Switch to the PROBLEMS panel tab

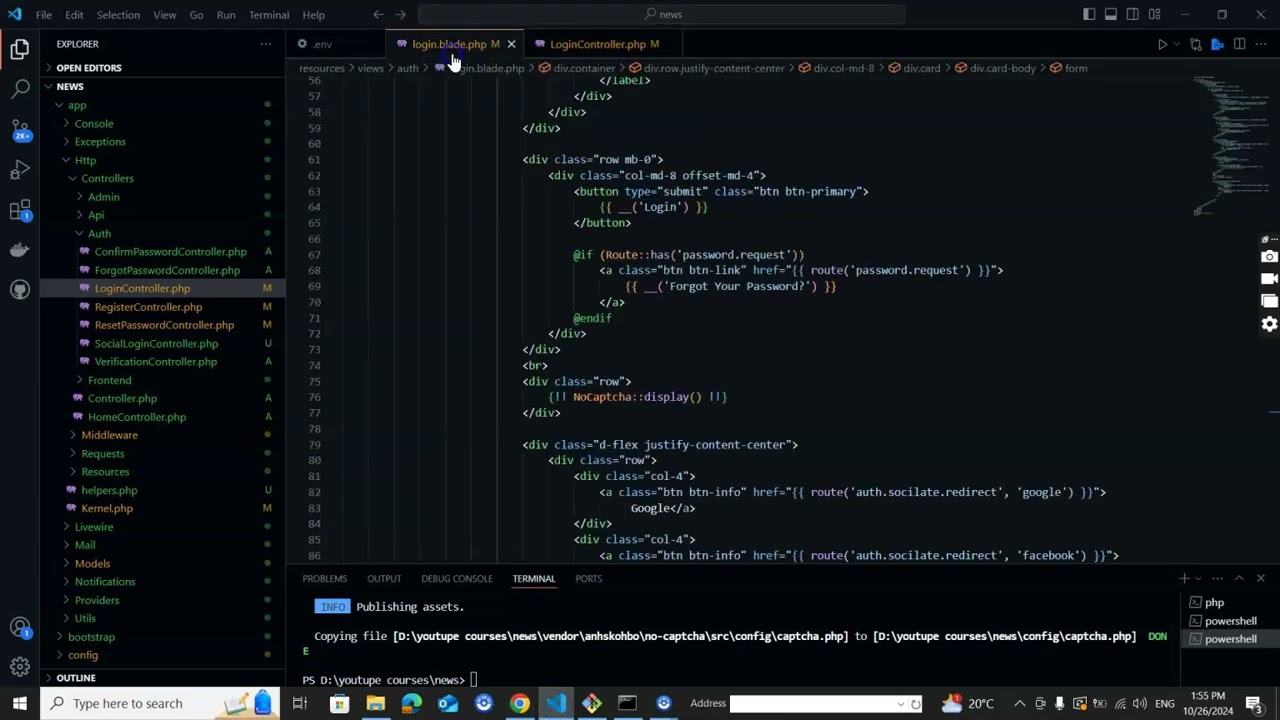(325, 579)
